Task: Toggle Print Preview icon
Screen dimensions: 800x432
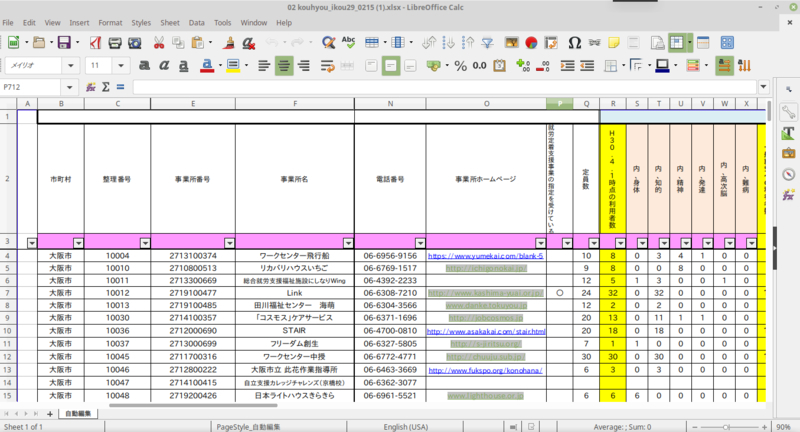Action: click(x=135, y=43)
